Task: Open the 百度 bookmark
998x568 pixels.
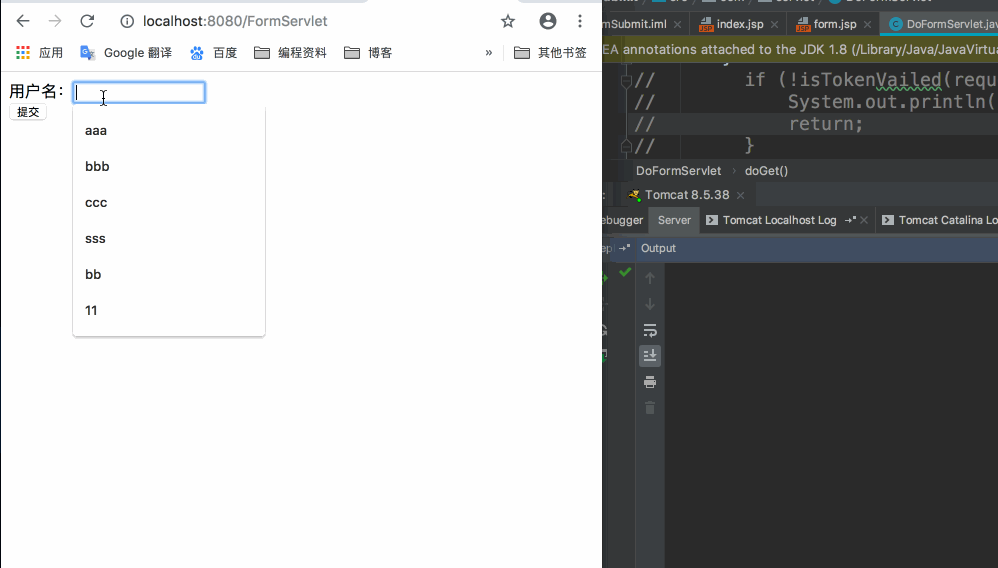Action: point(214,53)
